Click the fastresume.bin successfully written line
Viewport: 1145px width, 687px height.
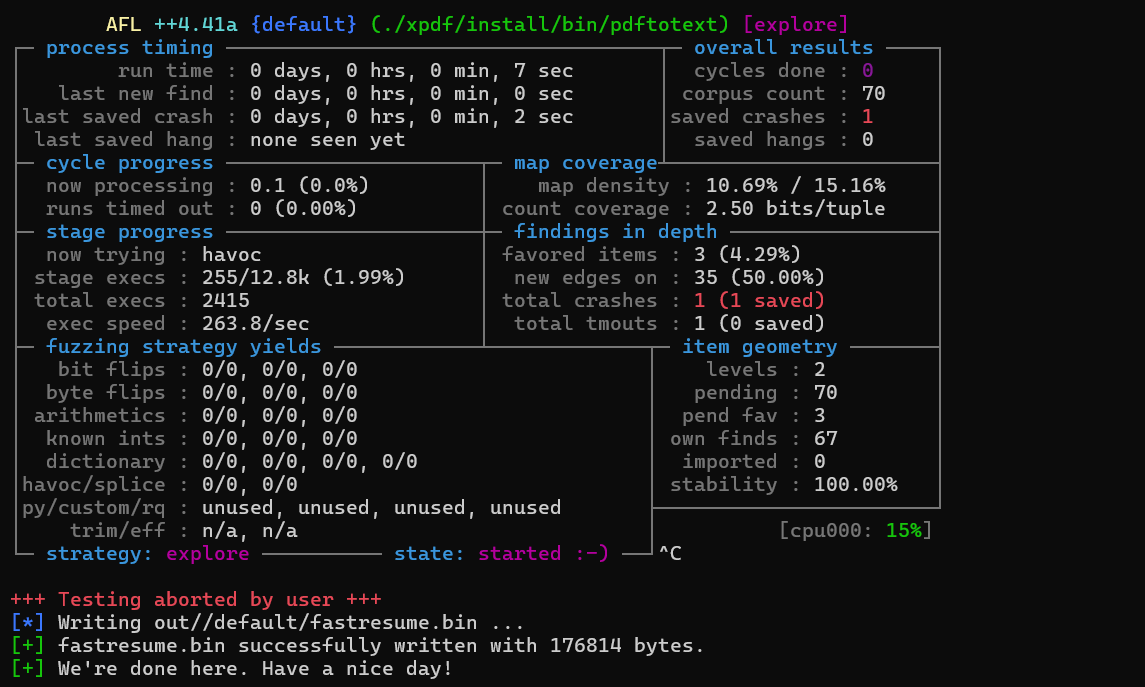coord(380,646)
